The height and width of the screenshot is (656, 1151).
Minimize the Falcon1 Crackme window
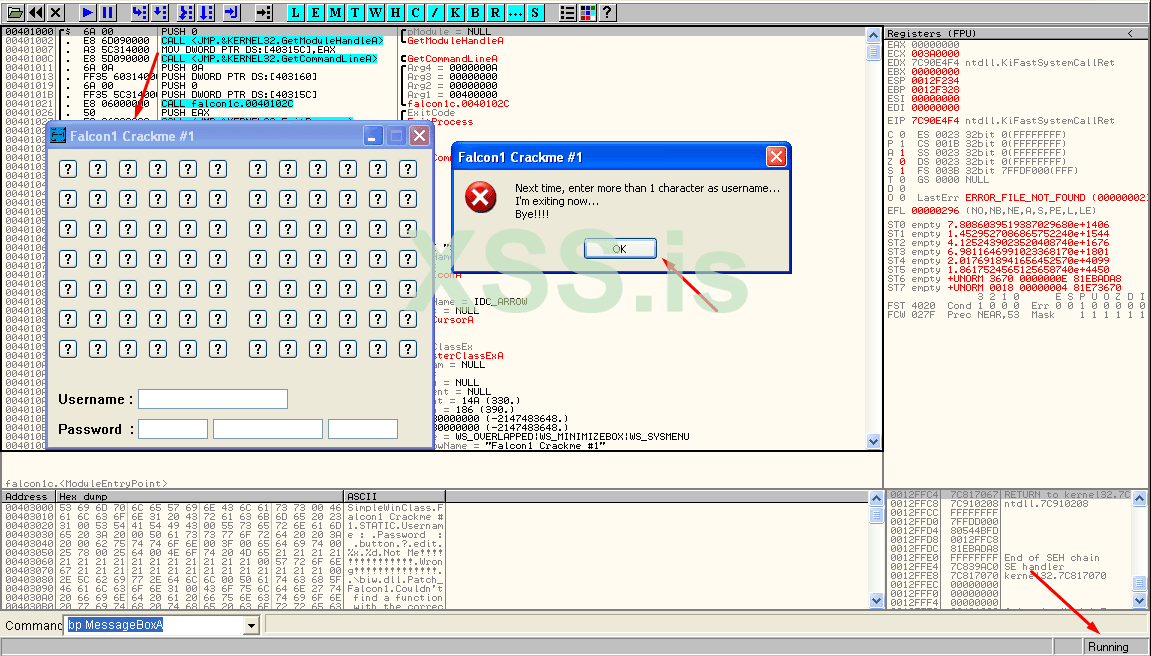(x=373, y=136)
